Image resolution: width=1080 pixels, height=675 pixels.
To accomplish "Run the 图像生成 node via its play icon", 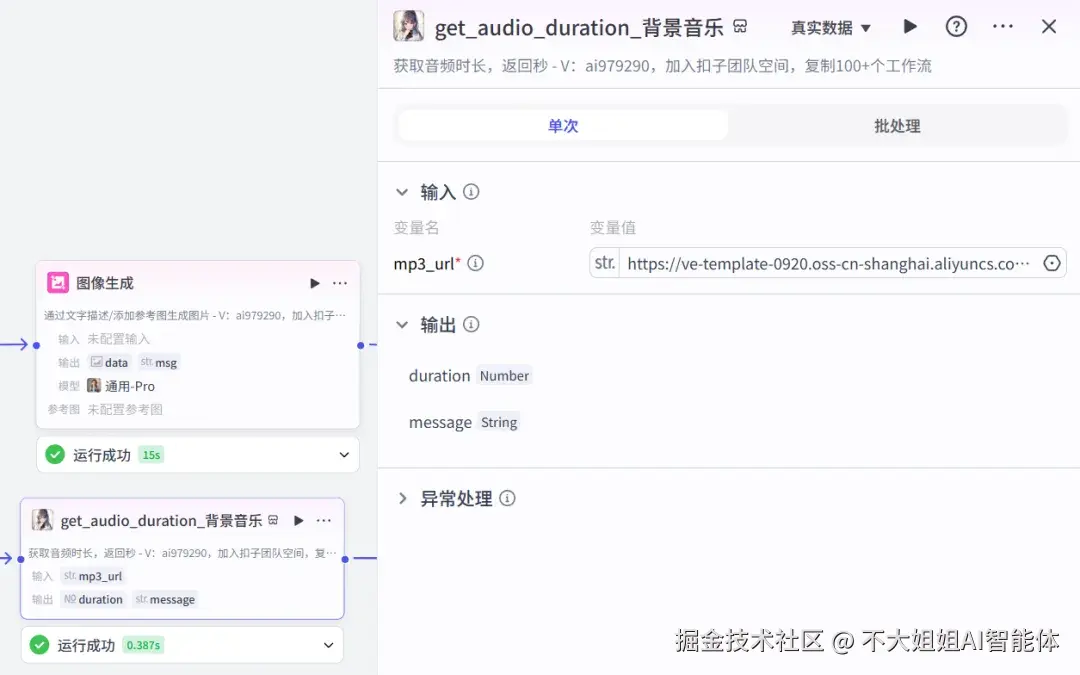I will [x=314, y=283].
